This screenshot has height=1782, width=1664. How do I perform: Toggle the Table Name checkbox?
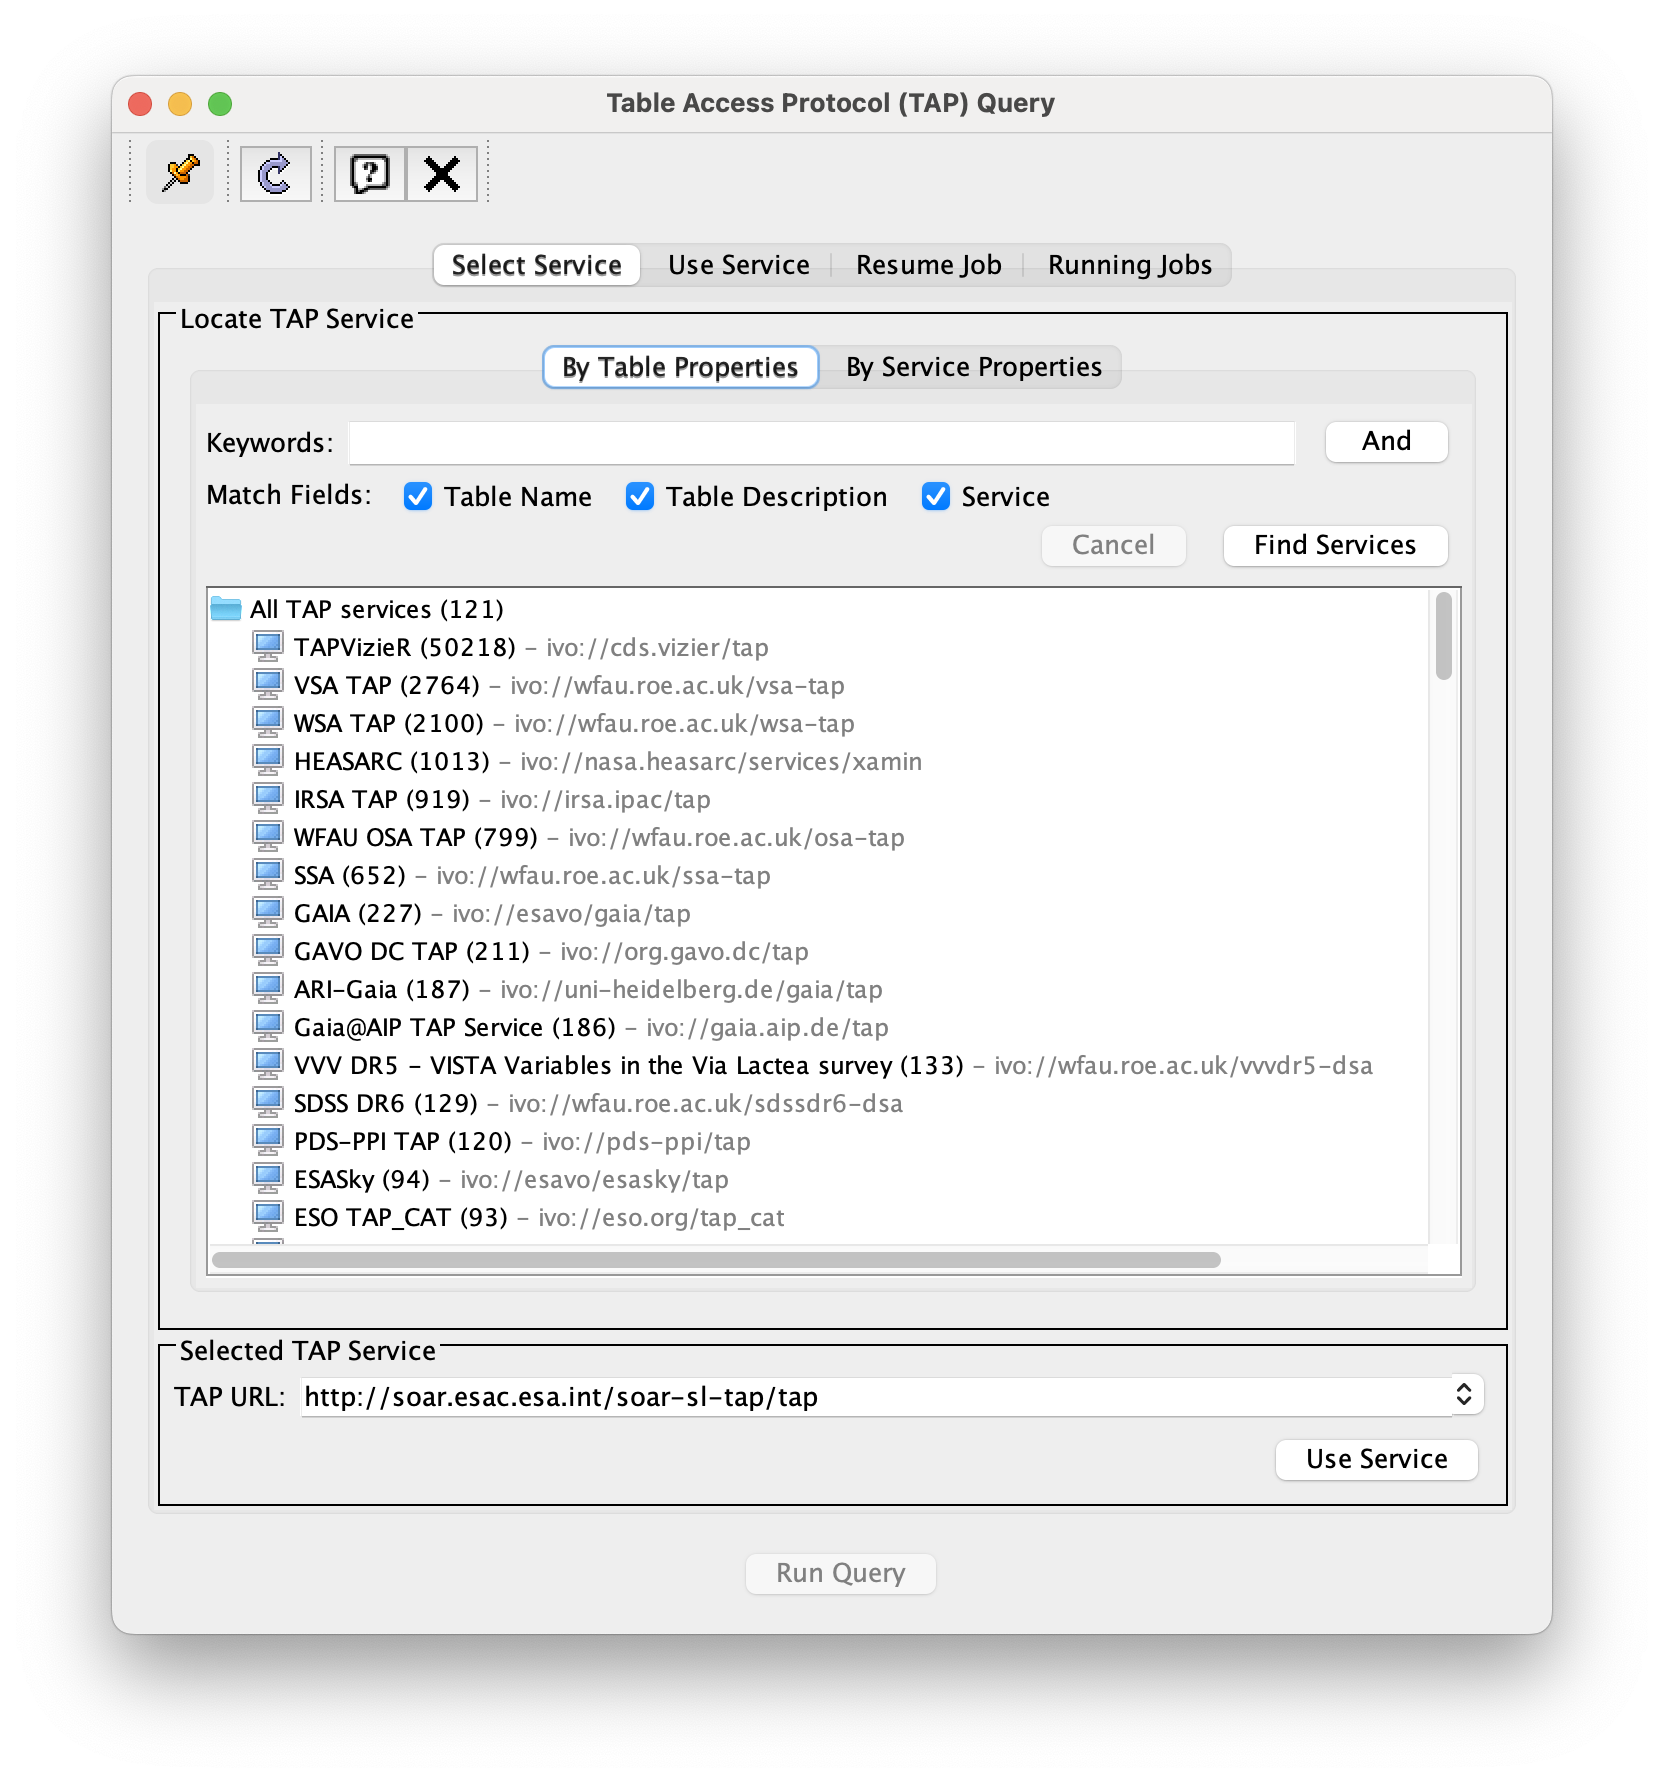click(418, 496)
